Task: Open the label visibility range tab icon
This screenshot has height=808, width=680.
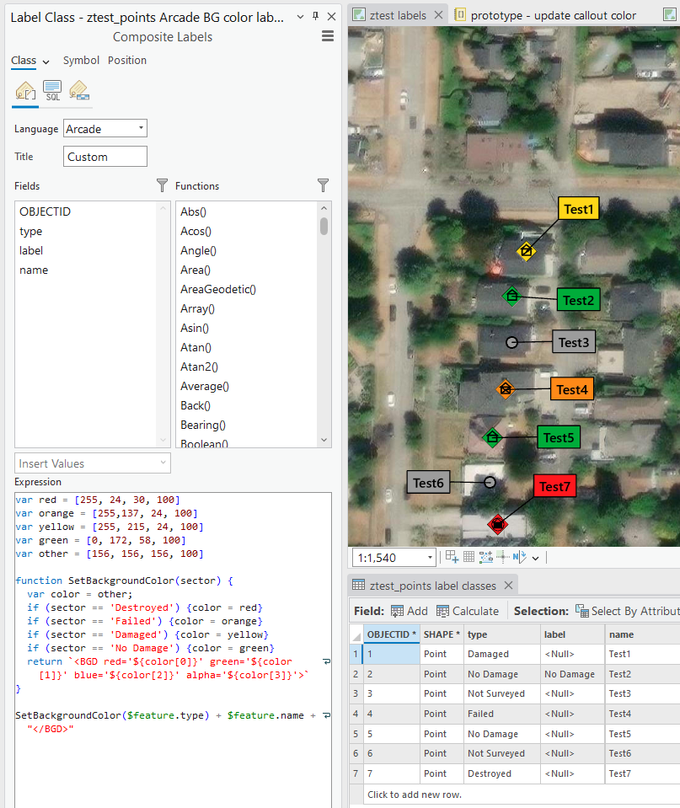Action: coord(79,91)
